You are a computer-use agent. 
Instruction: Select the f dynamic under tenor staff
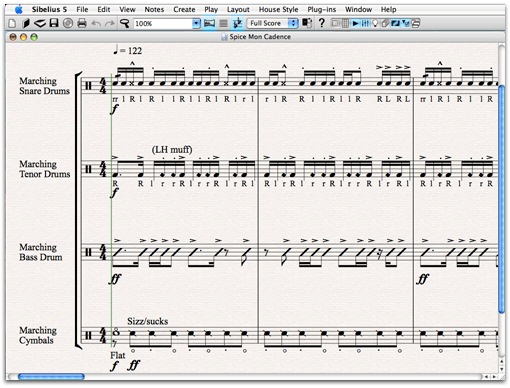(x=114, y=192)
